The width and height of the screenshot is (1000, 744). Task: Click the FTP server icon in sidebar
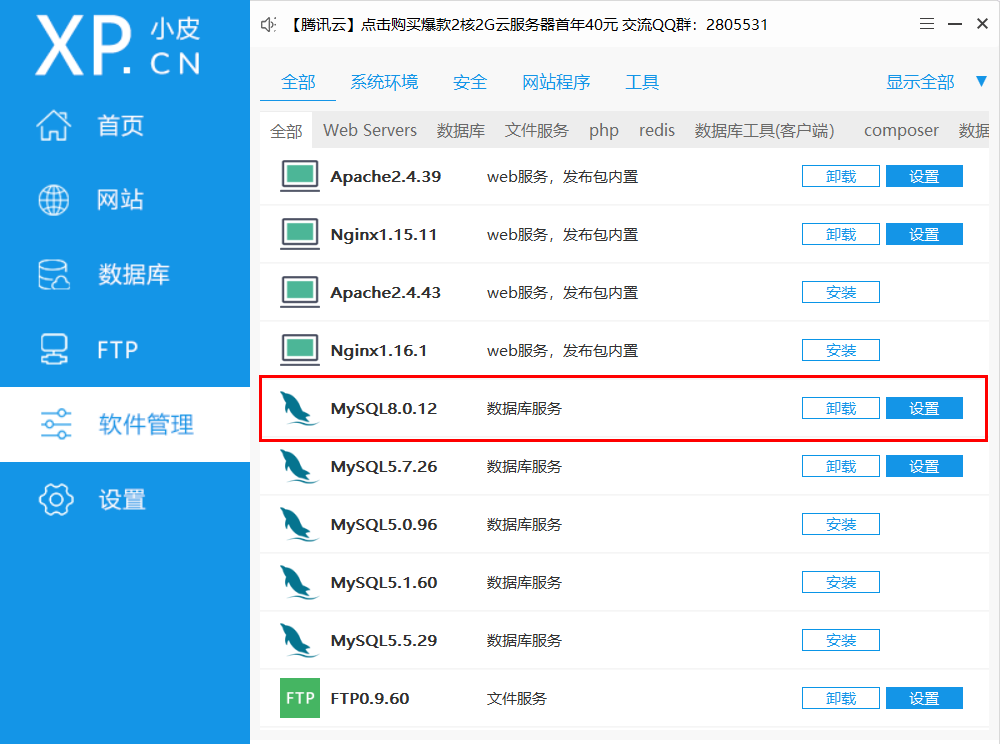pos(54,349)
